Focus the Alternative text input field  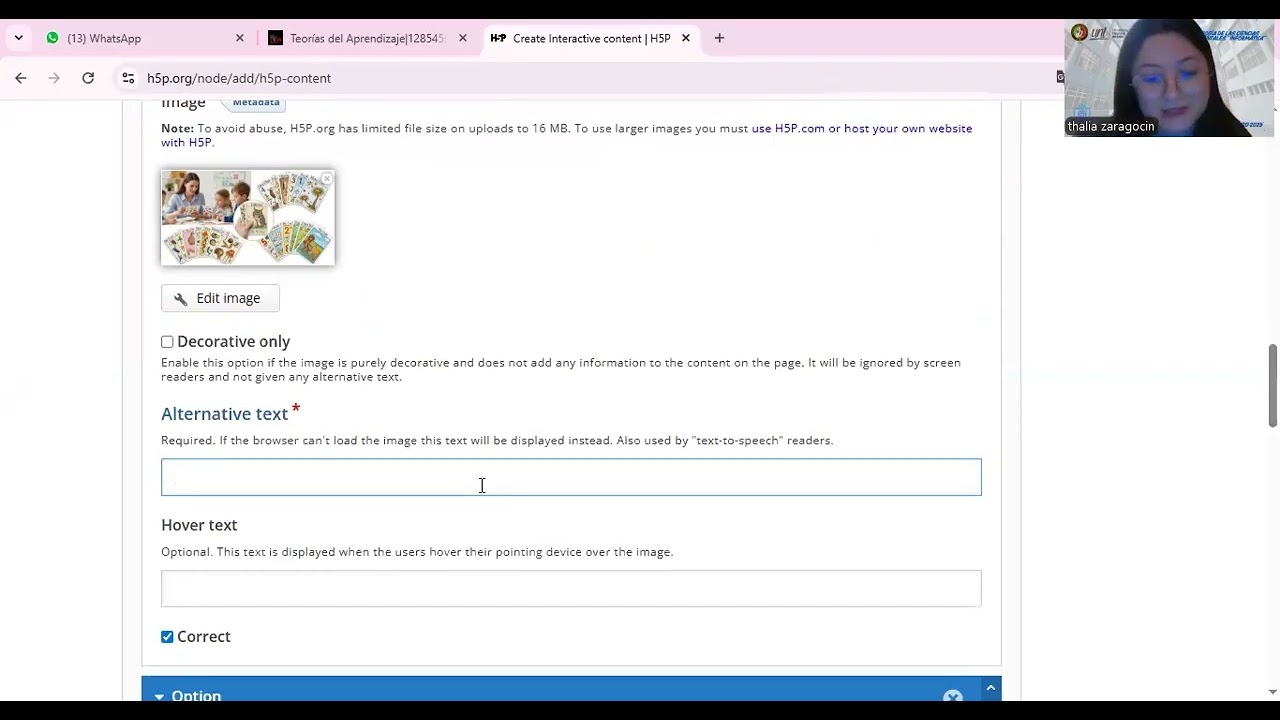[571, 477]
